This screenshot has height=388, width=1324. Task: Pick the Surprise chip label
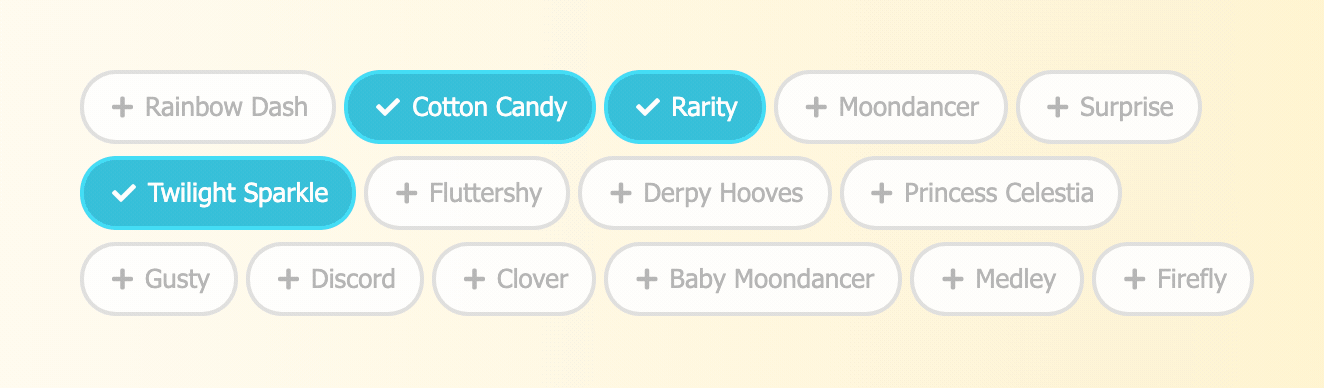pos(1127,108)
